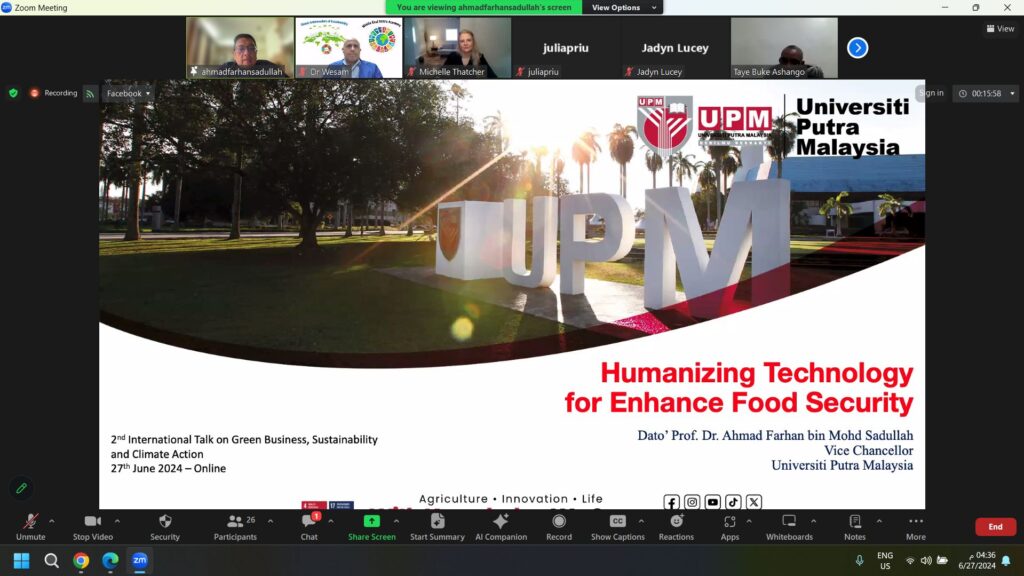Open the Facebook live stream dropdown
1024x576 pixels.
tap(128, 93)
